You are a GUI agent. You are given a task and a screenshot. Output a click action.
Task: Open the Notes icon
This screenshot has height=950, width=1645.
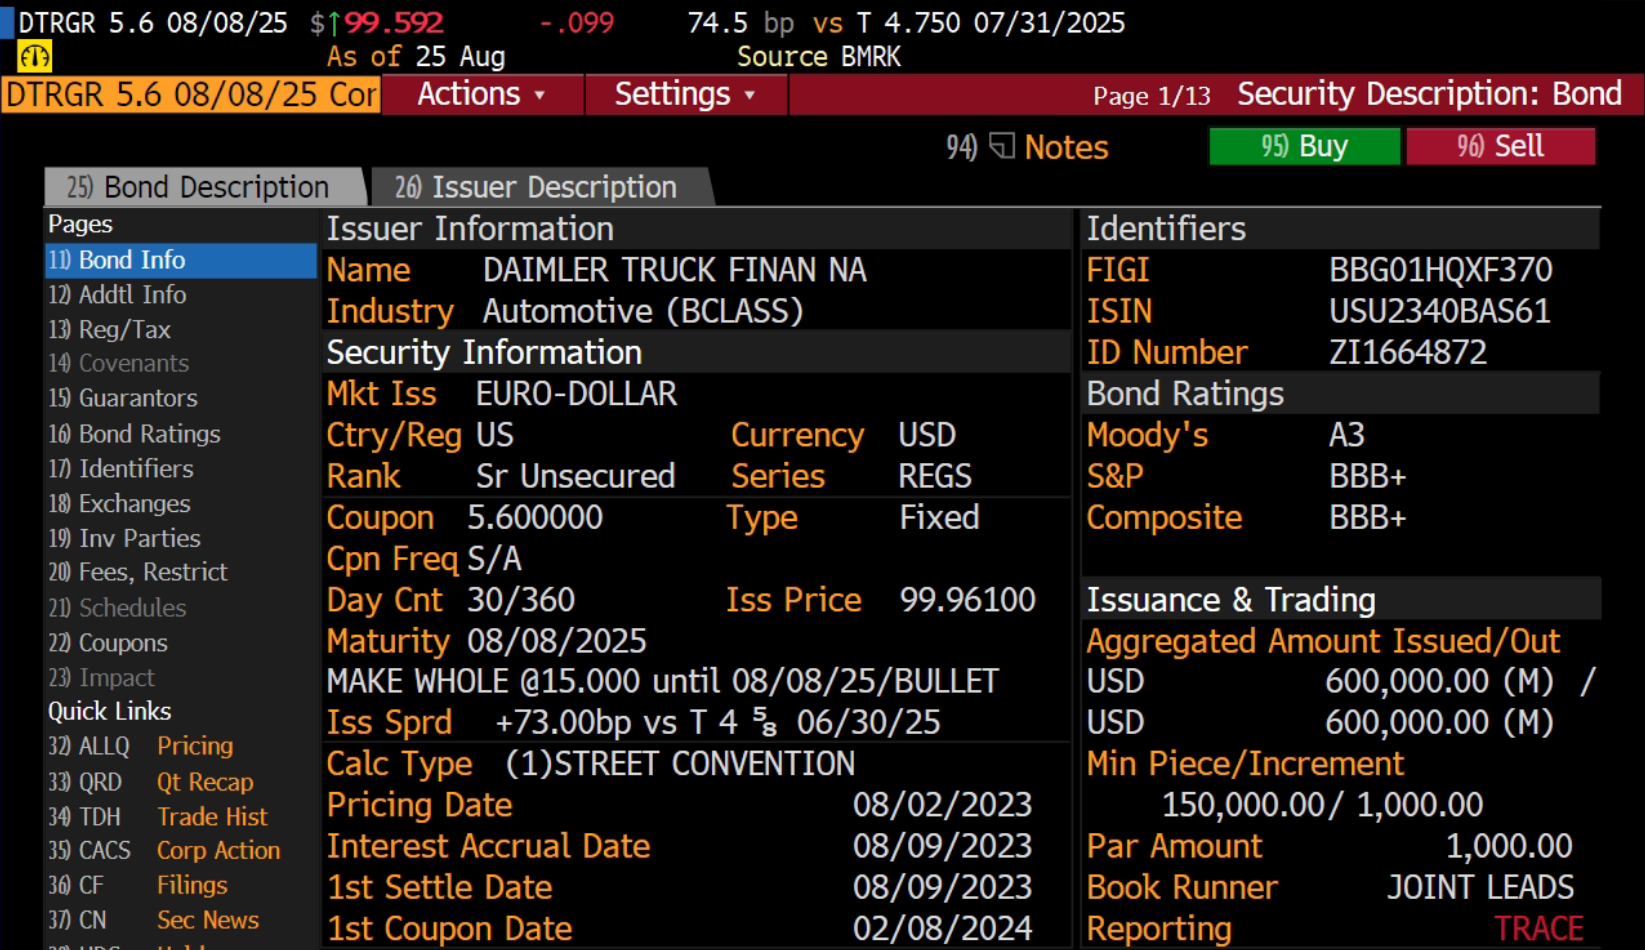pos(1002,146)
